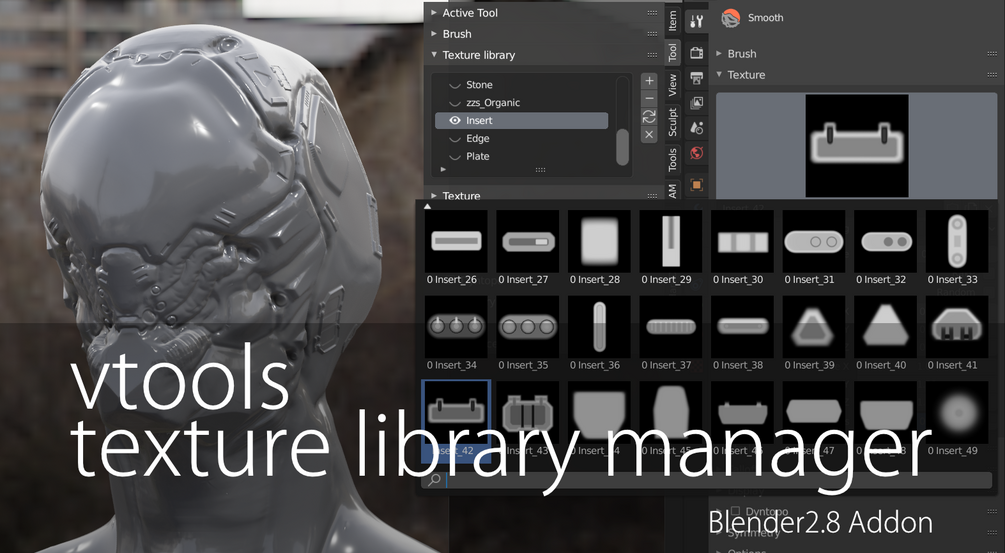Choose the Insert_32 texture thumbnail
Screen dimensions: 1005x553
886,242
